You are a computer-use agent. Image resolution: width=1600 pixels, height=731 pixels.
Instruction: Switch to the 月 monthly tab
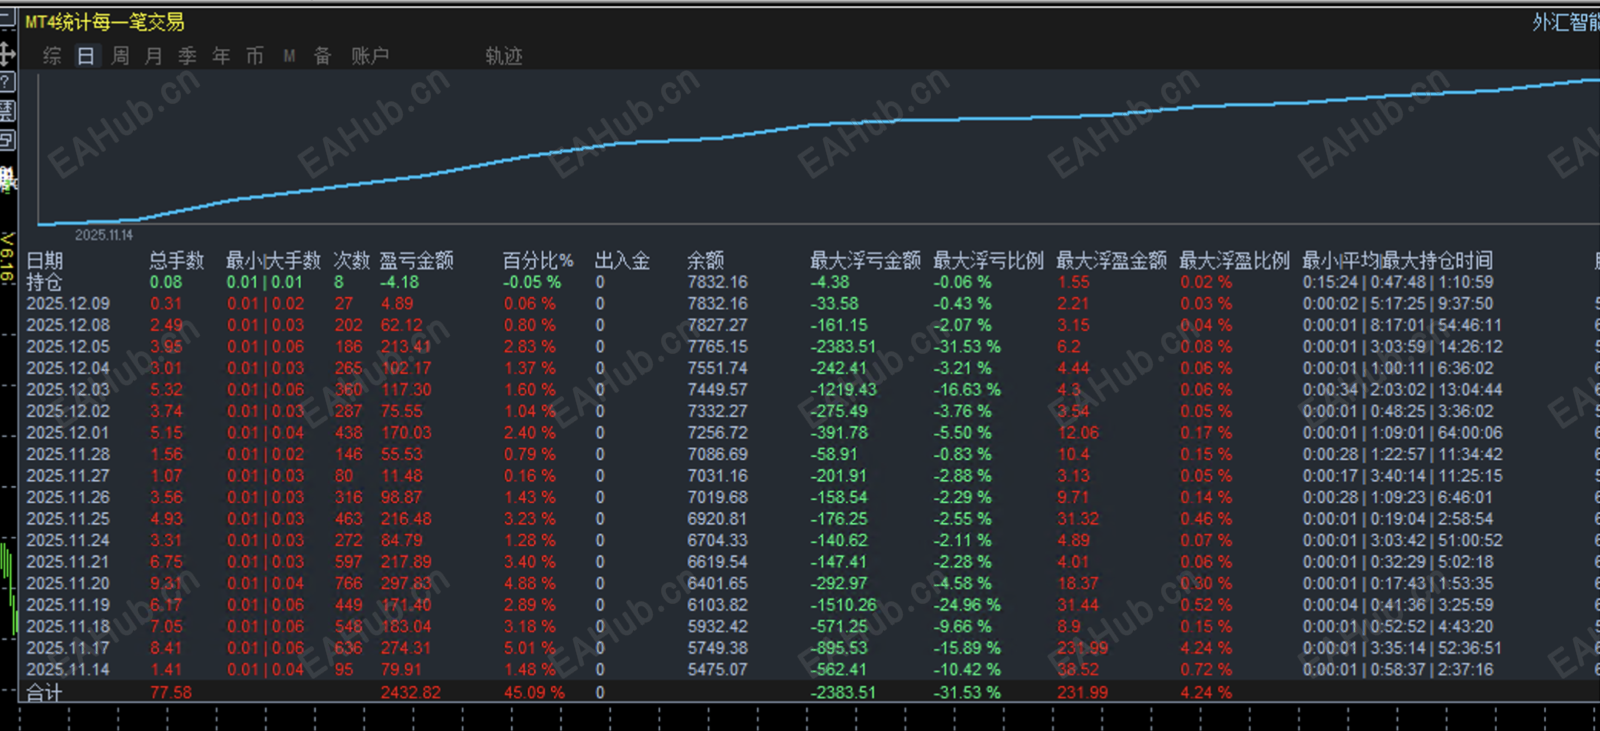pos(154,56)
